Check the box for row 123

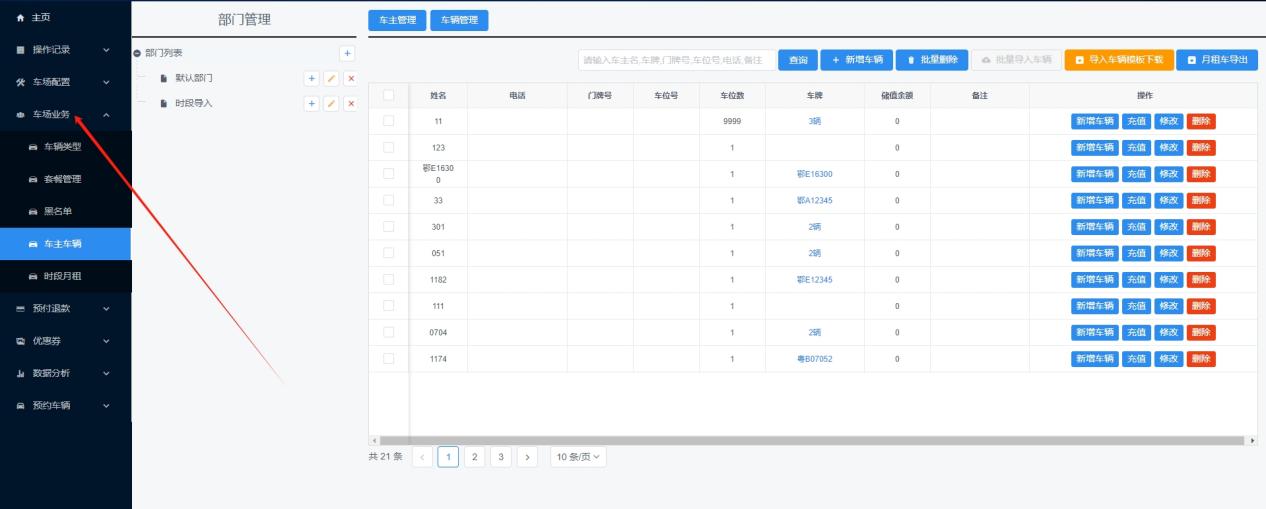point(388,147)
